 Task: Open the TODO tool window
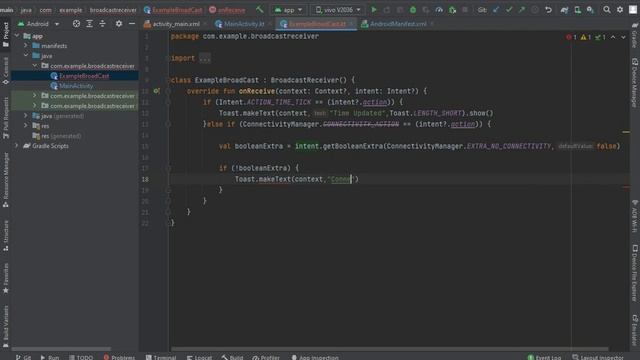coord(81,357)
